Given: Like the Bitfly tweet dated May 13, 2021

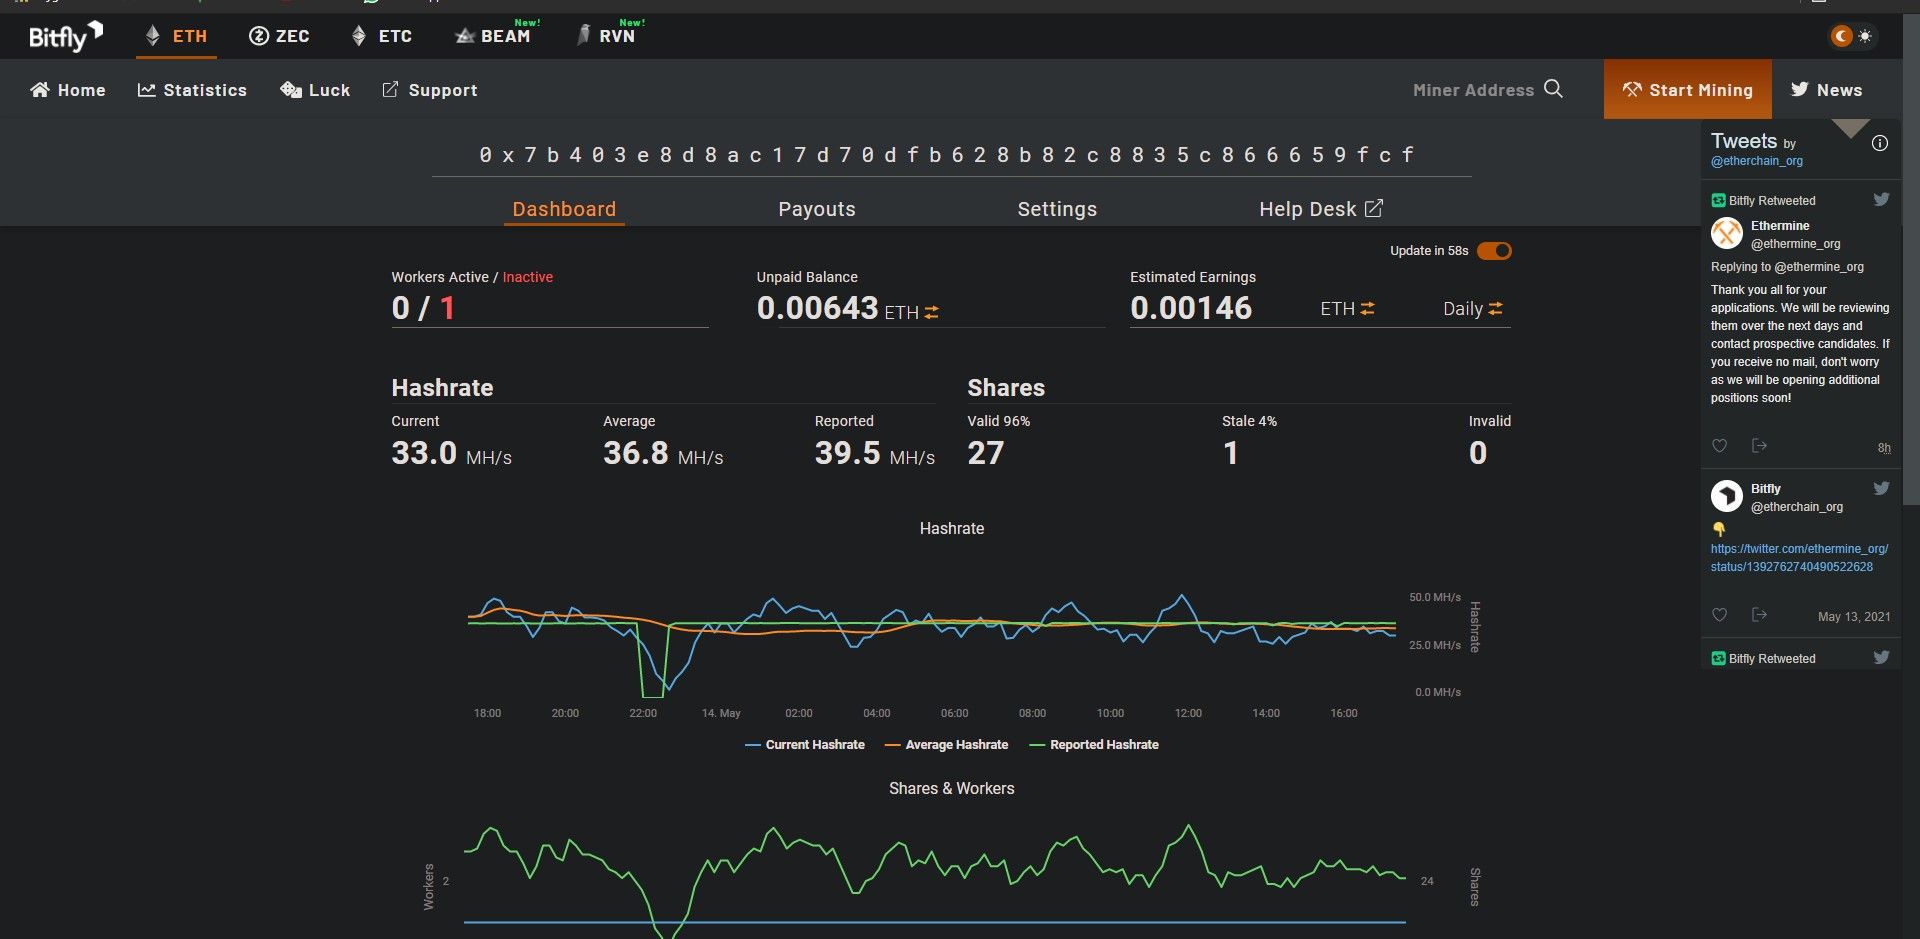Looking at the screenshot, I should [x=1720, y=615].
